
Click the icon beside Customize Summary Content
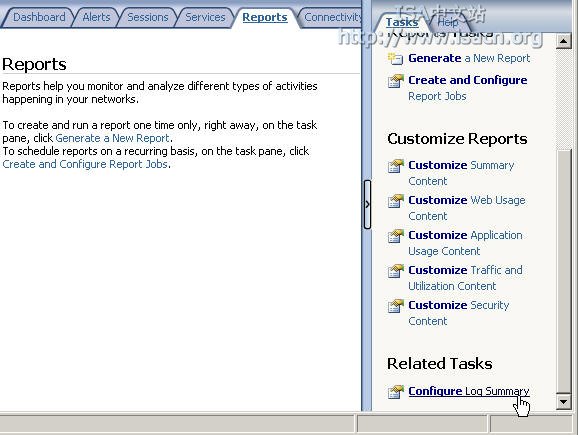pyautogui.click(x=396, y=166)
